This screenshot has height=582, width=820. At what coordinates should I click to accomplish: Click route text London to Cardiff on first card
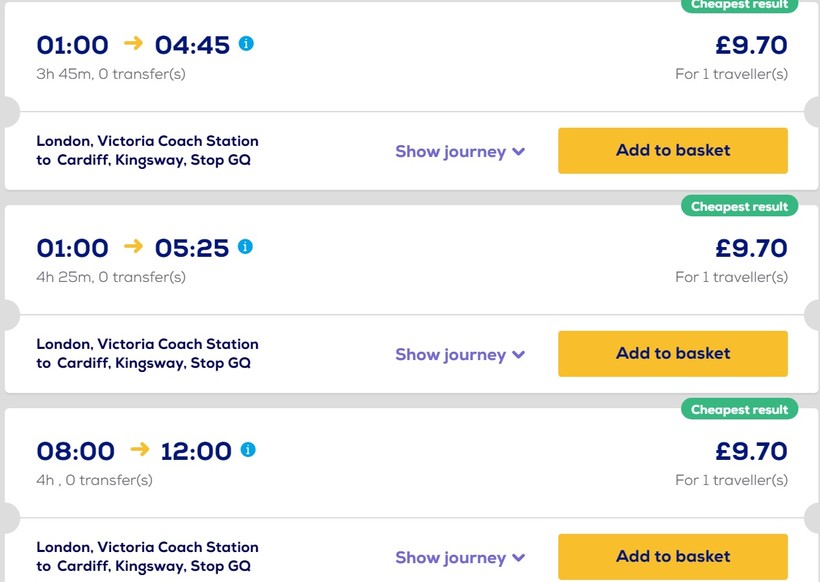click(147, 150)
